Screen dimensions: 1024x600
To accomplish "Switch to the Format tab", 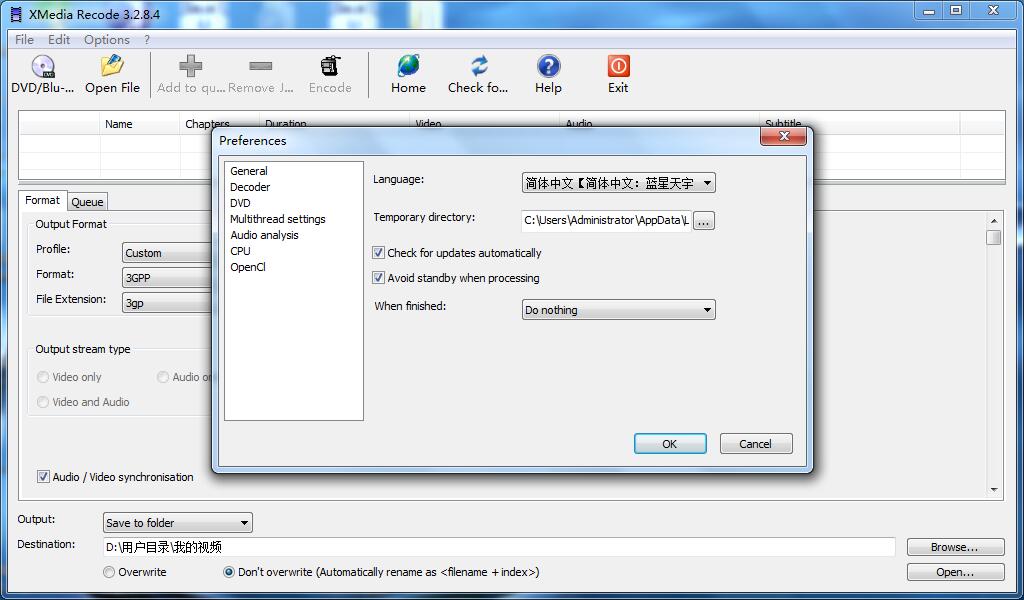I will (42, 200).
